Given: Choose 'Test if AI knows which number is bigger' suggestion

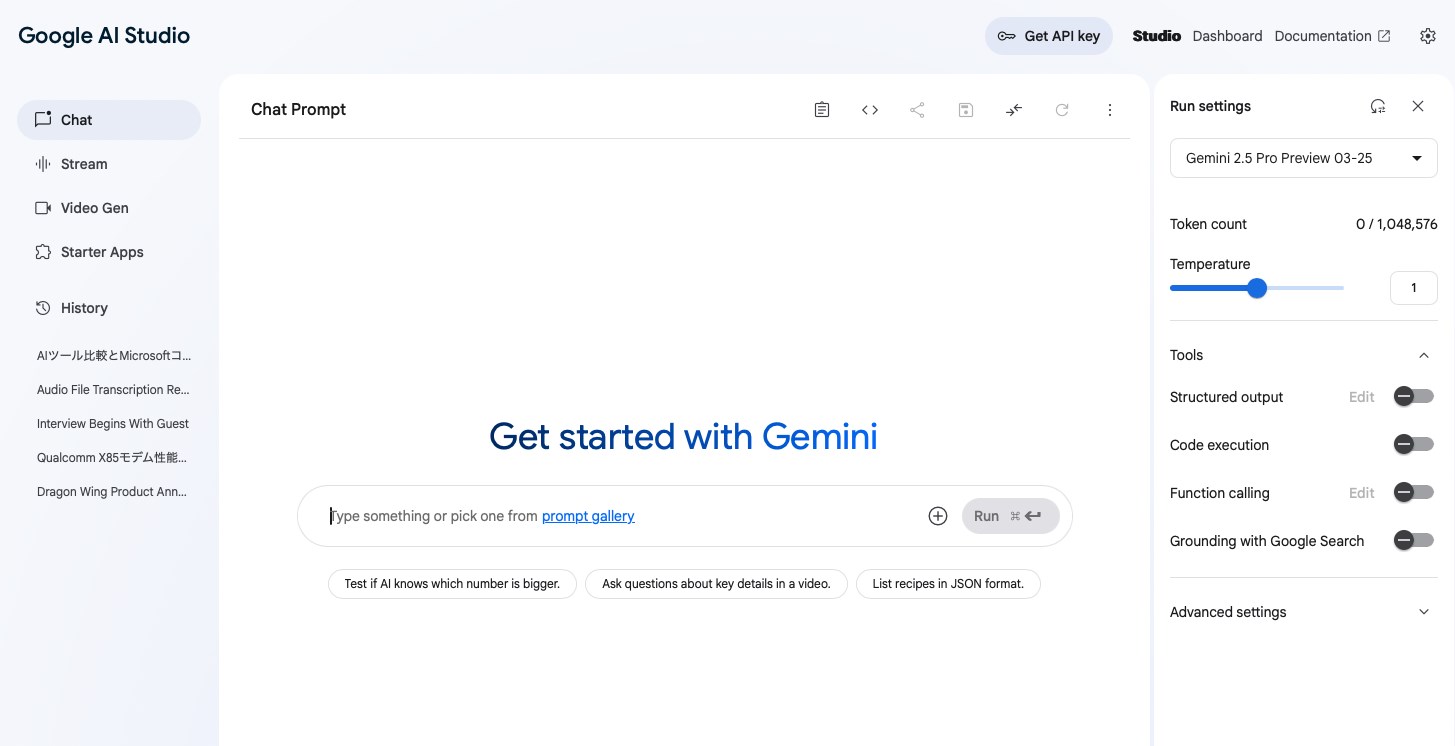Looking at the screenshot, I should click(452, 584).
